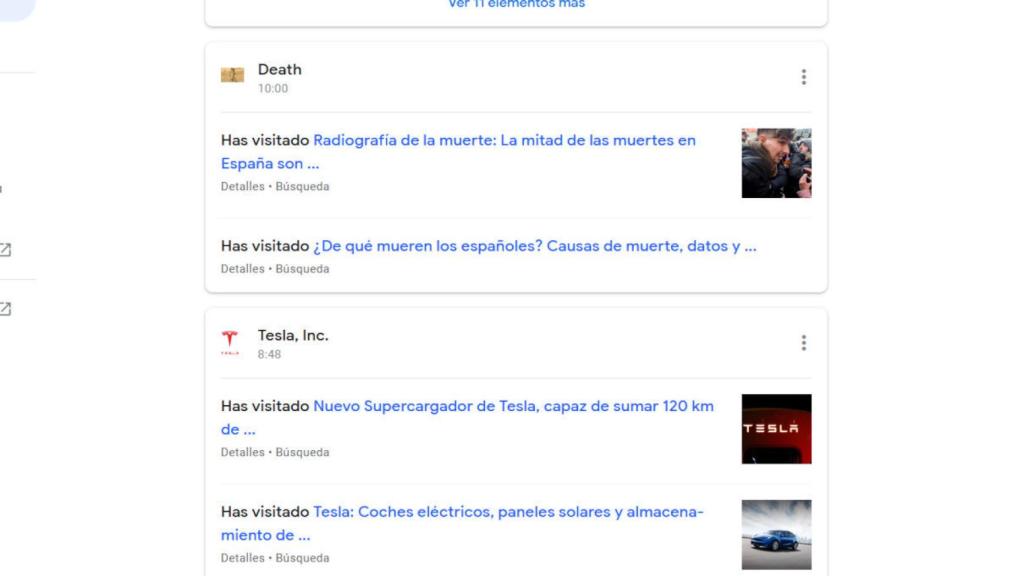The width and height of the screenshot is (1024, 576).
Task: Open the three-dot menu for the Death card
Action: click(x=803, y=77)
